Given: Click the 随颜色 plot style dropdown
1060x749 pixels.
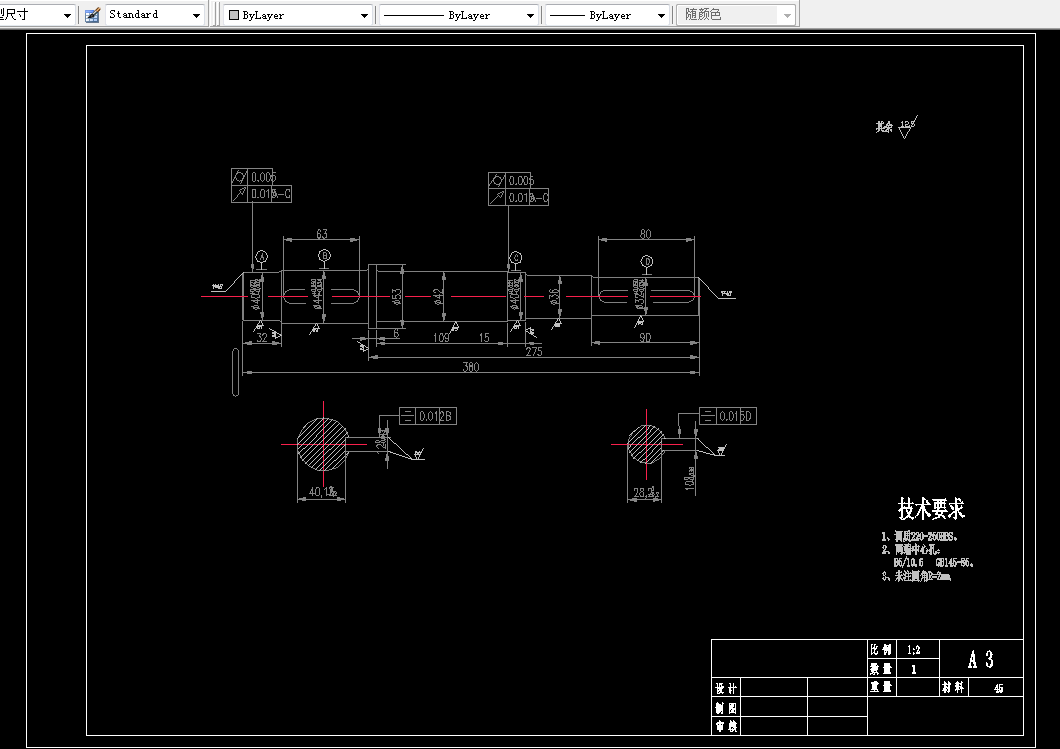Looking at the screenshot, I should 736,14.
